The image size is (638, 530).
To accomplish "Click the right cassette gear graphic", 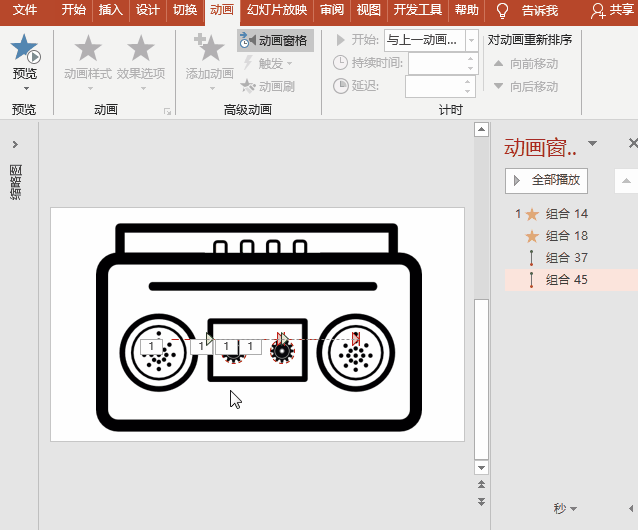I will [x=282, y=351].
